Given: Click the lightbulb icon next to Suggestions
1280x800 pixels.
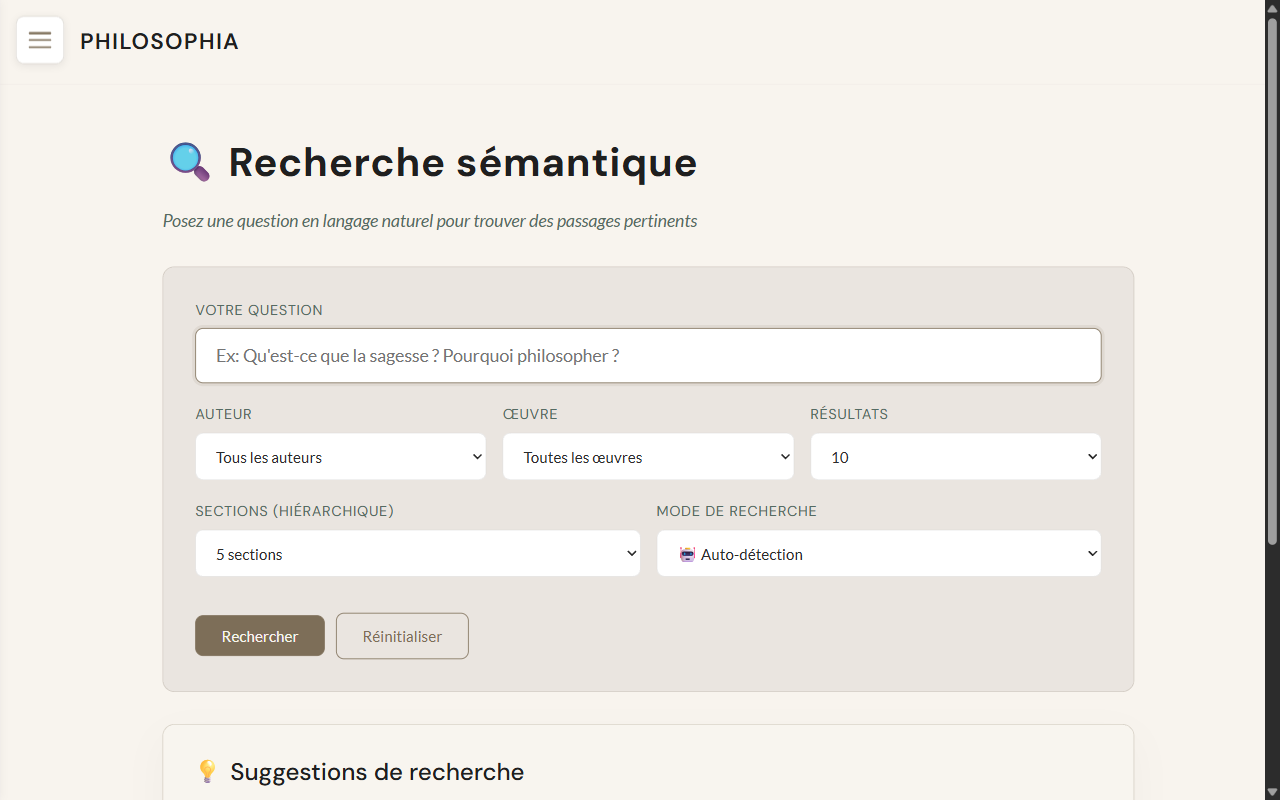Looking at the screenshot, I should click(207, 771).
